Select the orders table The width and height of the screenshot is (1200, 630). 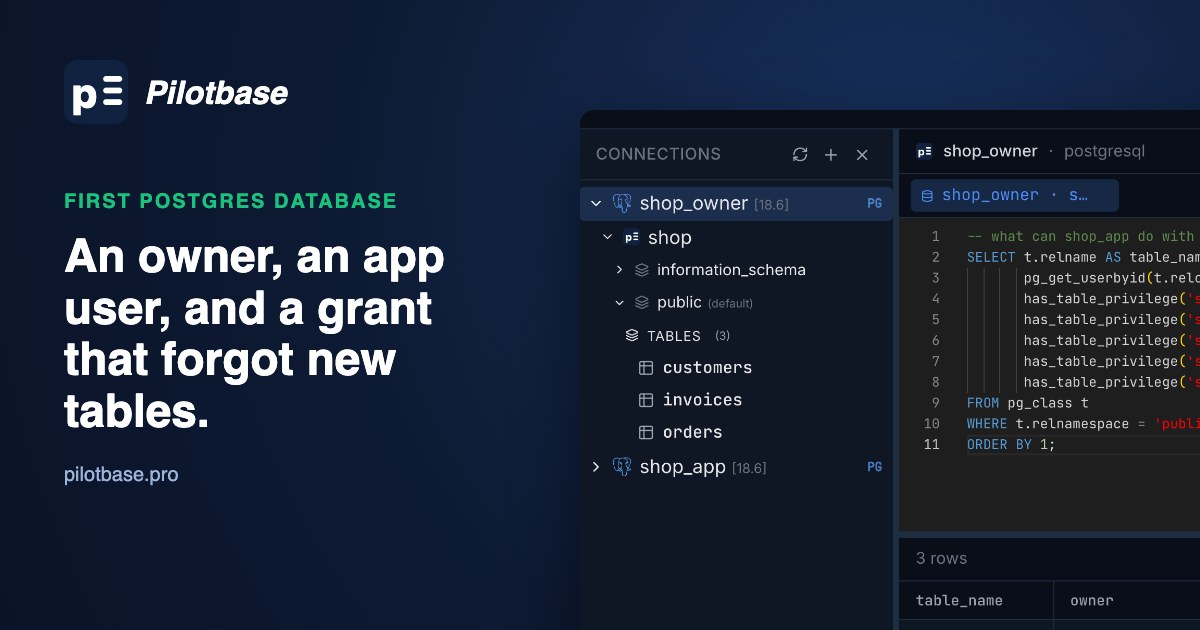692,432
